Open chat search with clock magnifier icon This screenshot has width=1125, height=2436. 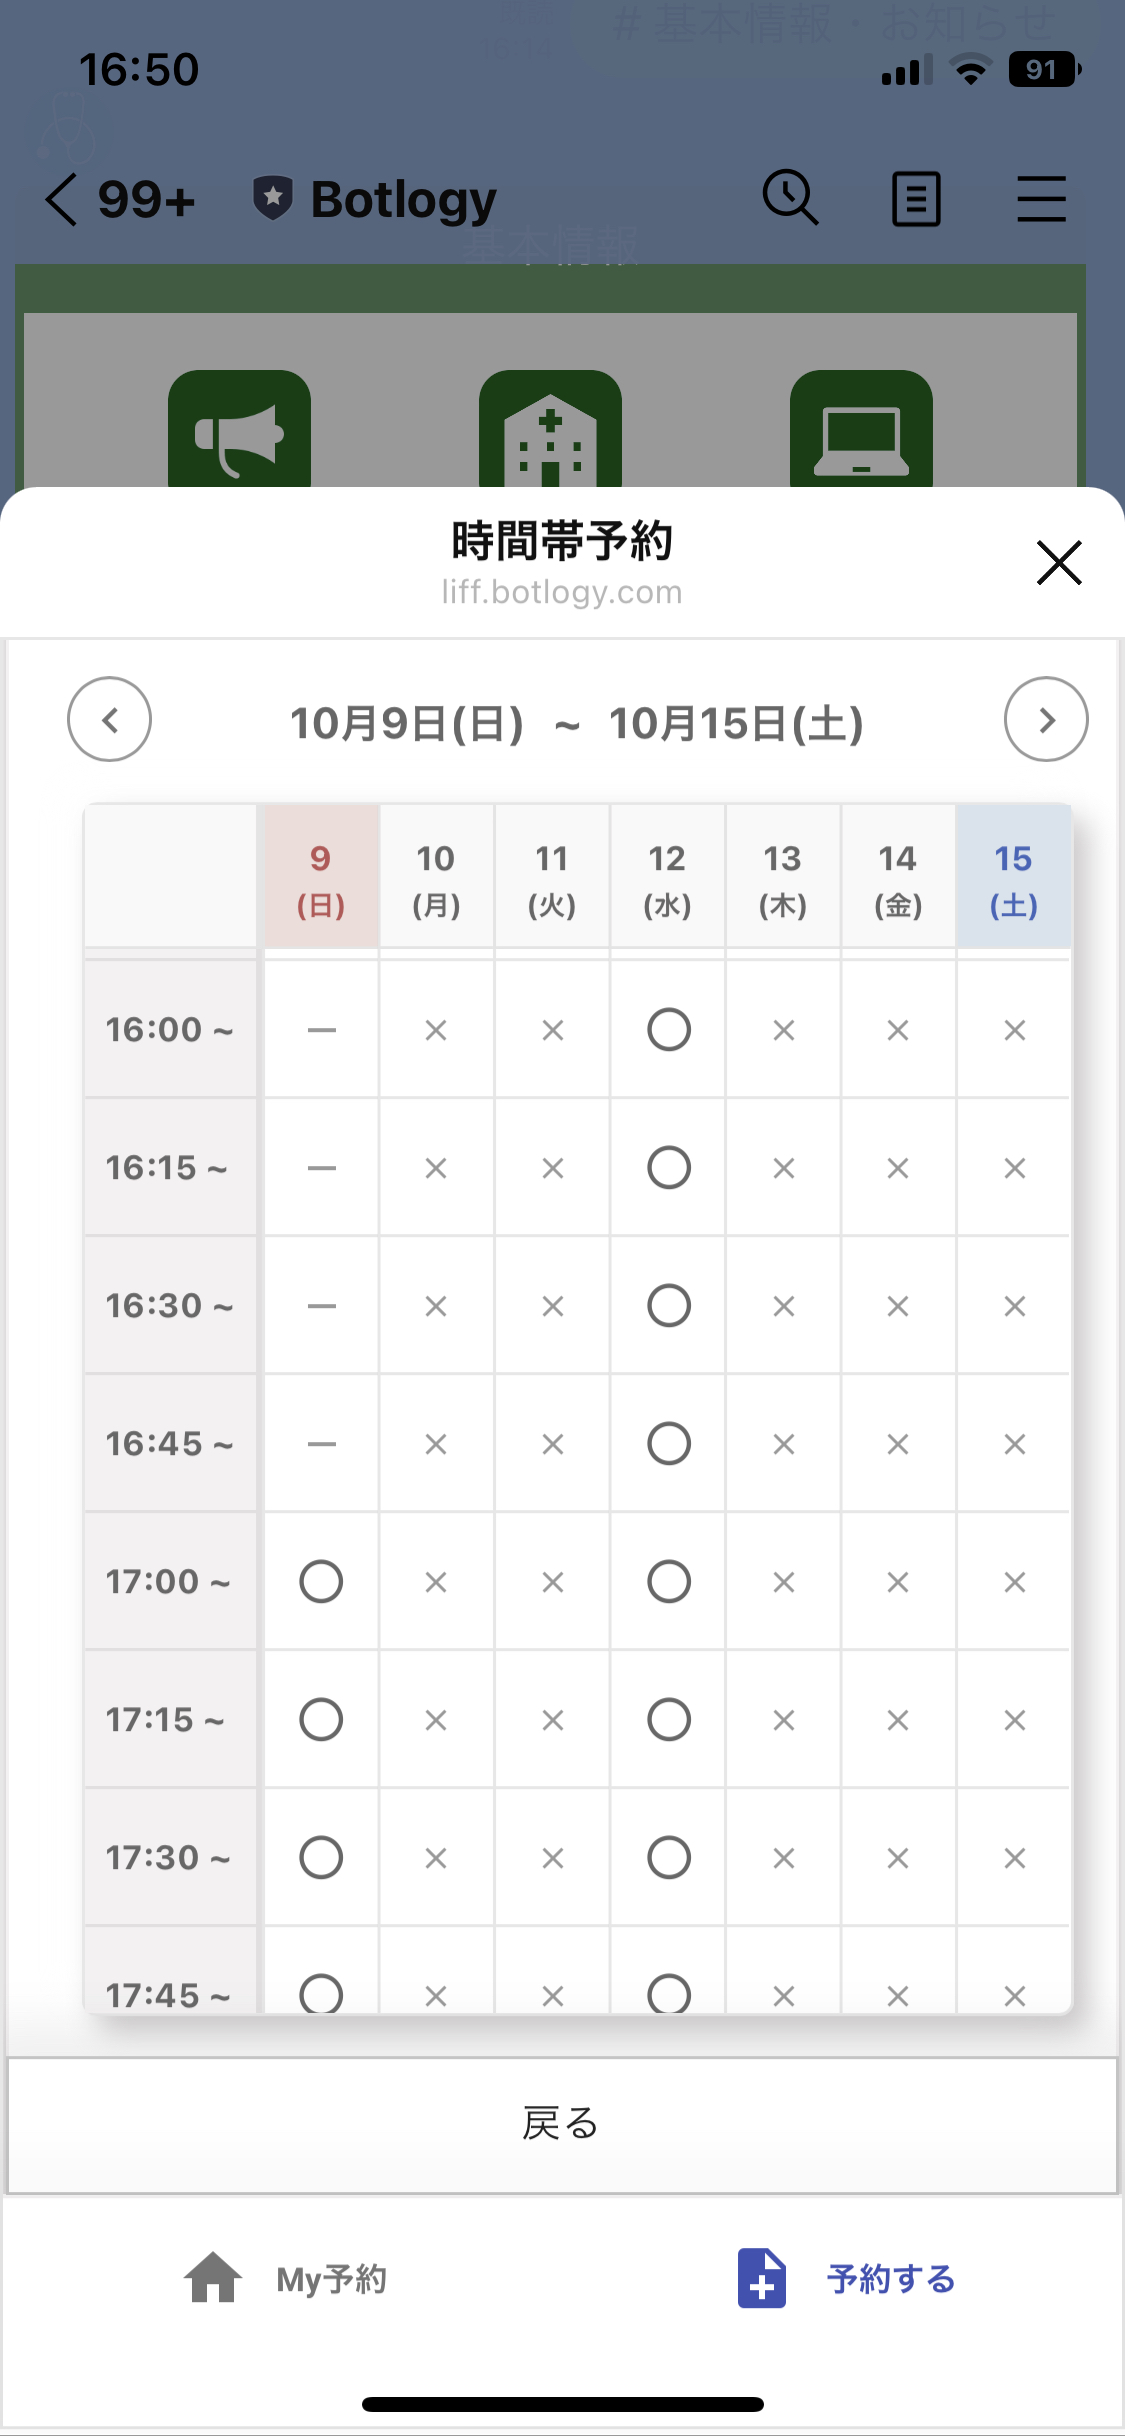790,198
